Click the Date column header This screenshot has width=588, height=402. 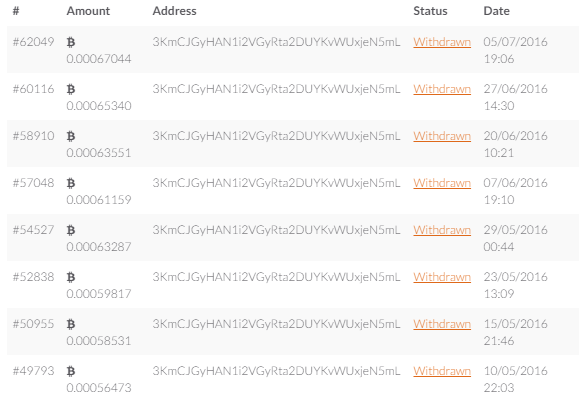tap(496, 11)
